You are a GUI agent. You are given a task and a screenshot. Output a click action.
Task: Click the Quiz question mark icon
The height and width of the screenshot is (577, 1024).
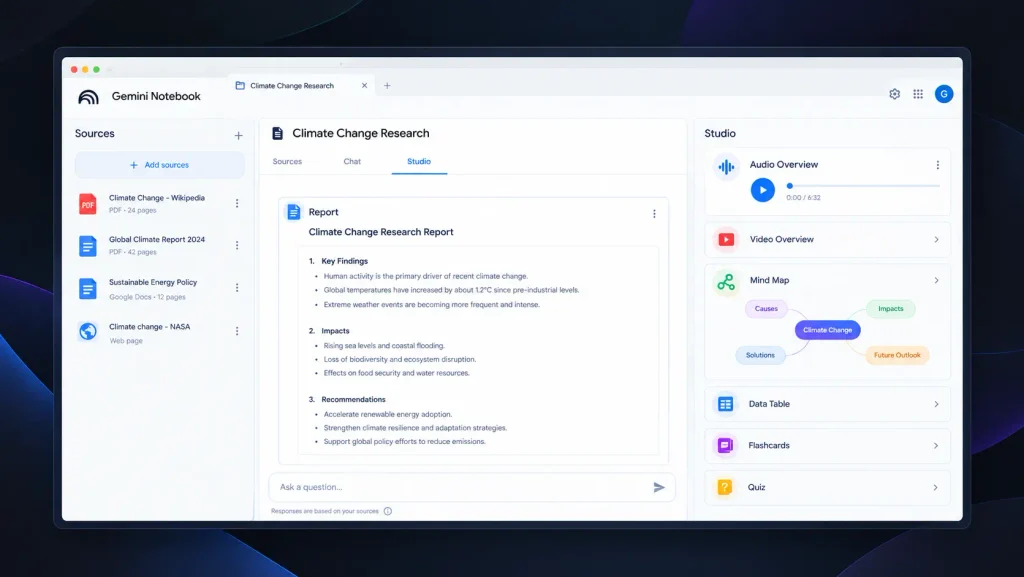click(725, 488)
